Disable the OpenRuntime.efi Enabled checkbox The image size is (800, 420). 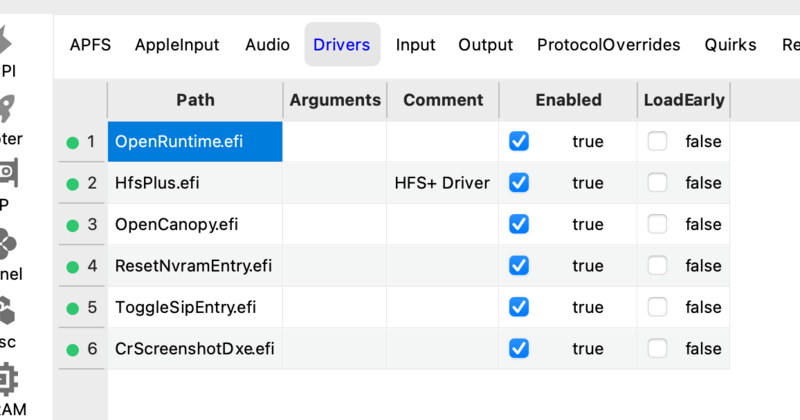pyautogui.click(x=519, y=142)
